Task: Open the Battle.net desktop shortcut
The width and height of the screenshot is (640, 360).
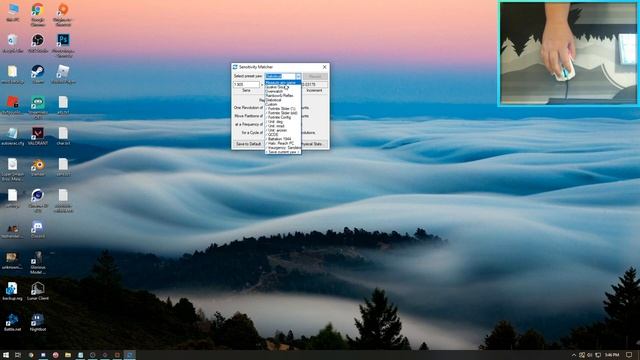Action: coord(12,322)
